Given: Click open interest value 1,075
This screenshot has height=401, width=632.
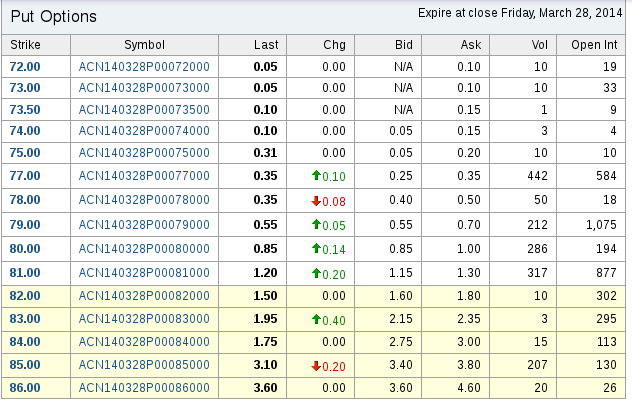Looking at the screenshot, I should (601, 224).
